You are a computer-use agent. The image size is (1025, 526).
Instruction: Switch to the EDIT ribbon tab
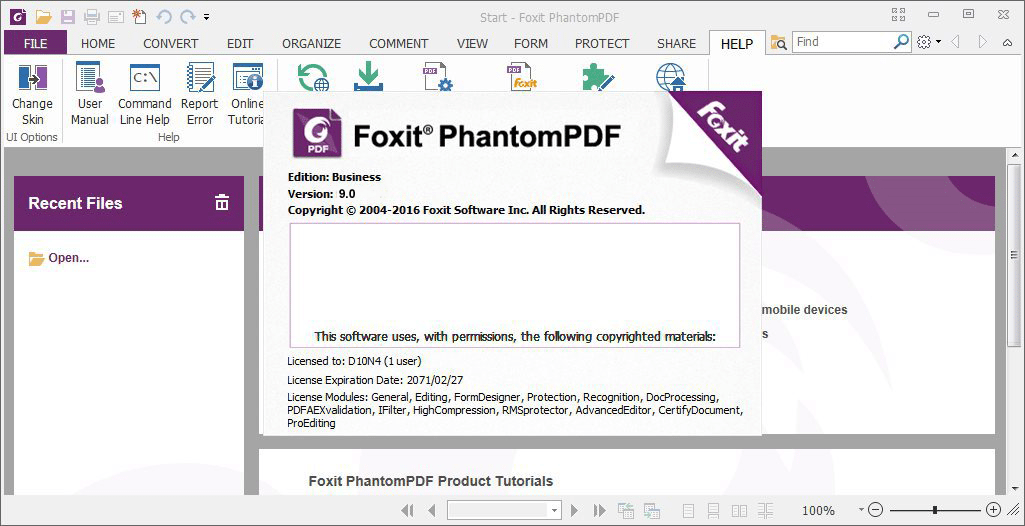[x=240, y=44]
